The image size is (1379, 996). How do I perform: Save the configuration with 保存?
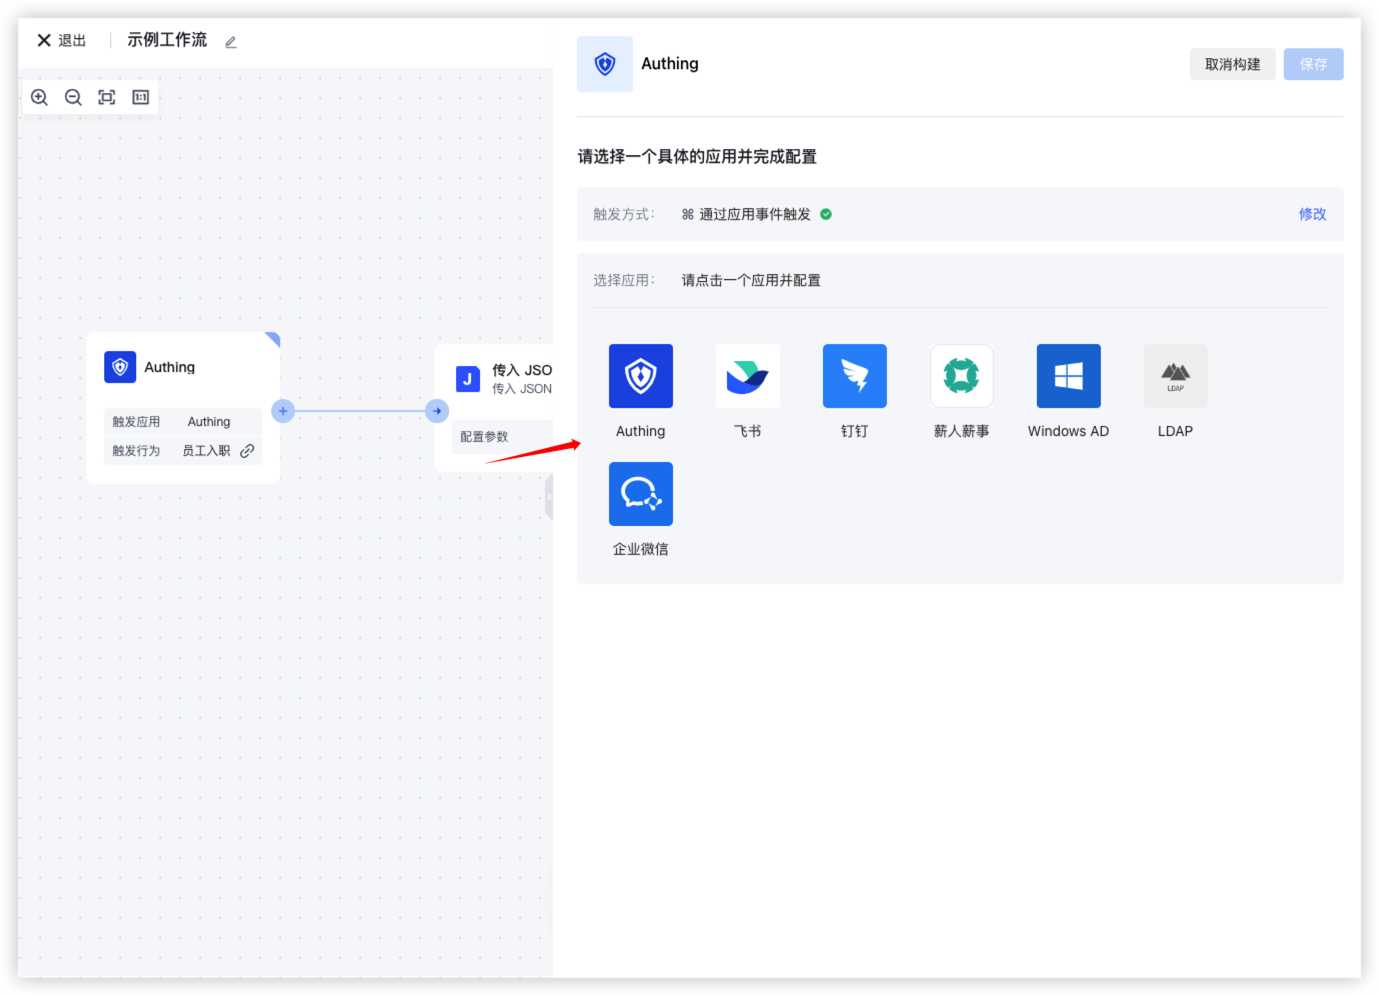(x=1313, y=64)
